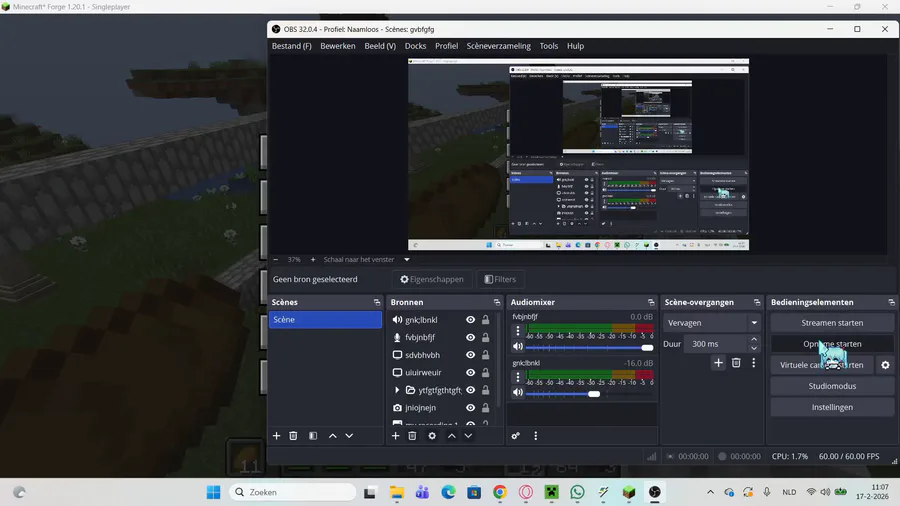Screen dimensions: 900x506
Task: Click the Streamen starten button
Action: 832,323
